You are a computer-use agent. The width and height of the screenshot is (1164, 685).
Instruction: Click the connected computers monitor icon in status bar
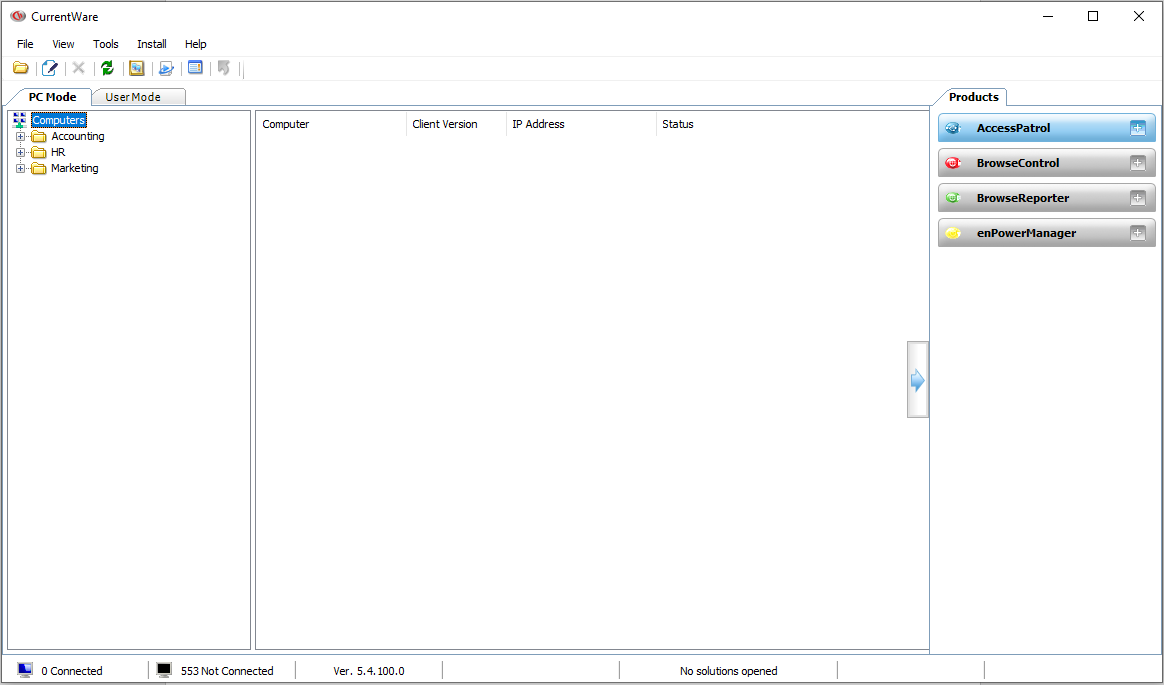[x=25, y=670]
